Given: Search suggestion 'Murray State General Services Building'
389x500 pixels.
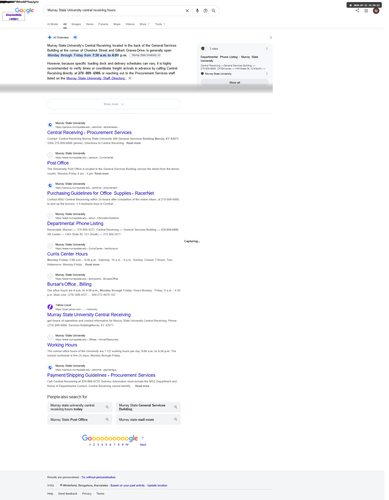Looking at the screenshot, I should pyautogui.click(x=148, y=407).
